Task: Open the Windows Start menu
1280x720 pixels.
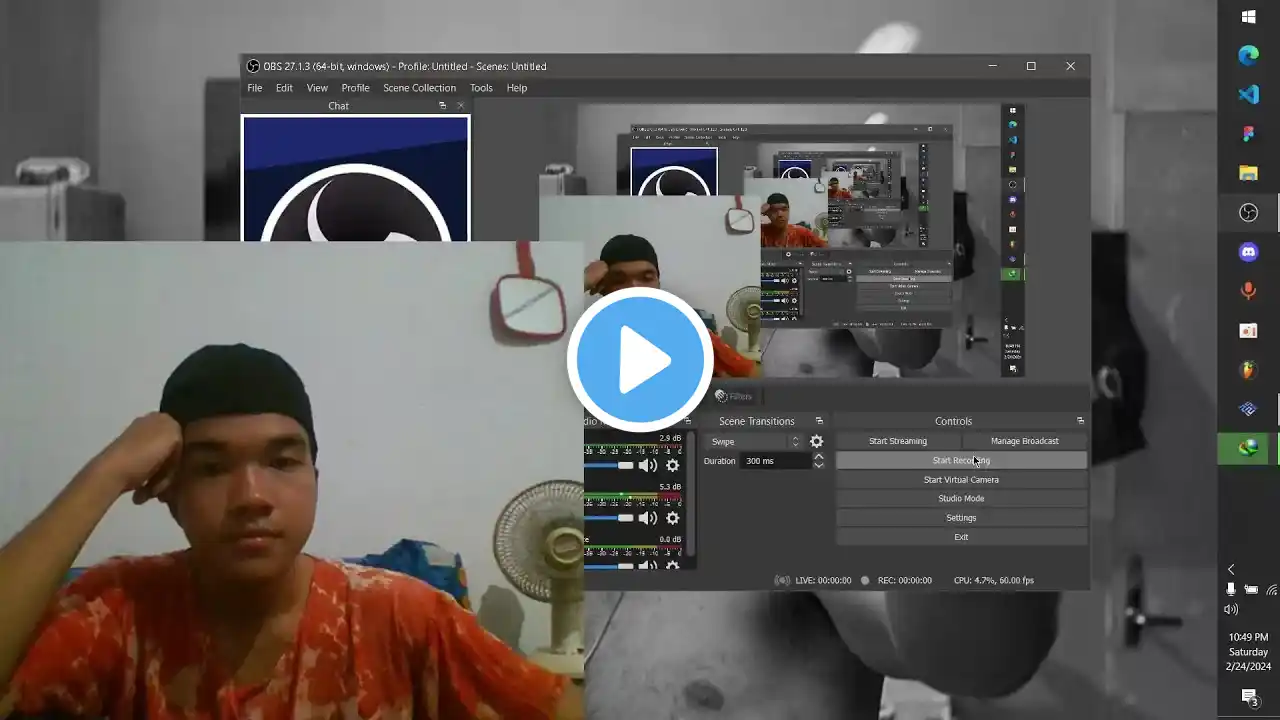Action: 1248,17
